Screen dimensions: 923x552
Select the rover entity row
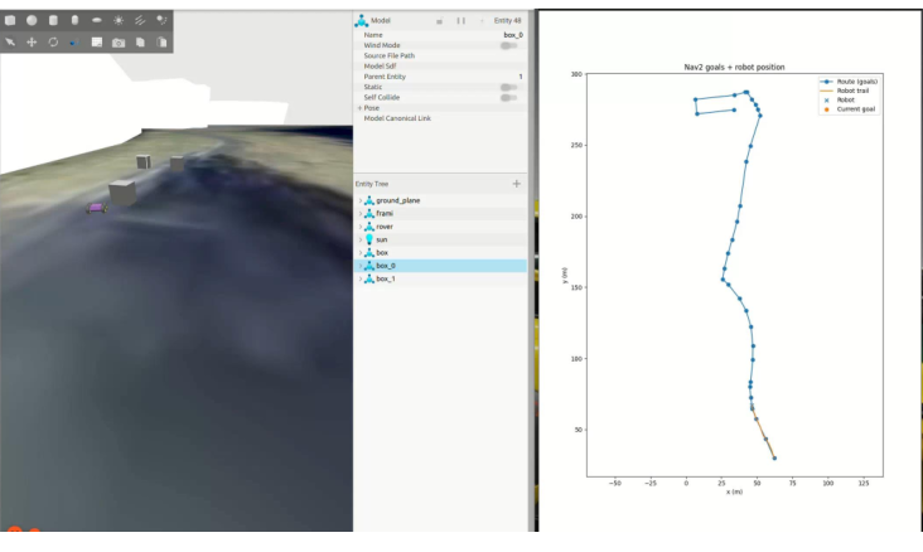pos(440,227)
